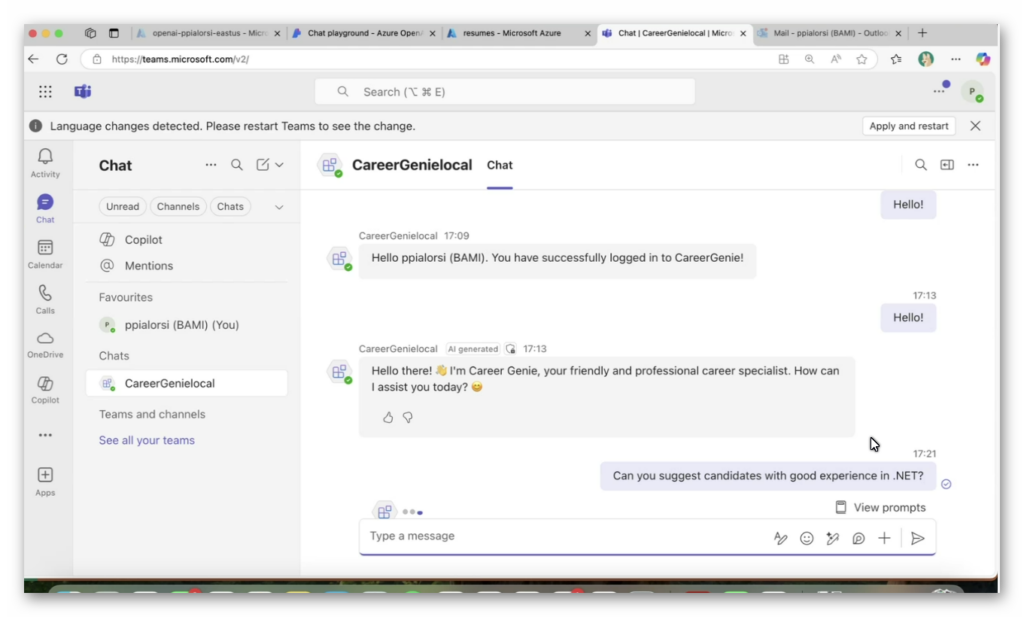1024x617 pixels.
Task: Click the AI generated label
Action: [x=473, y=349]
